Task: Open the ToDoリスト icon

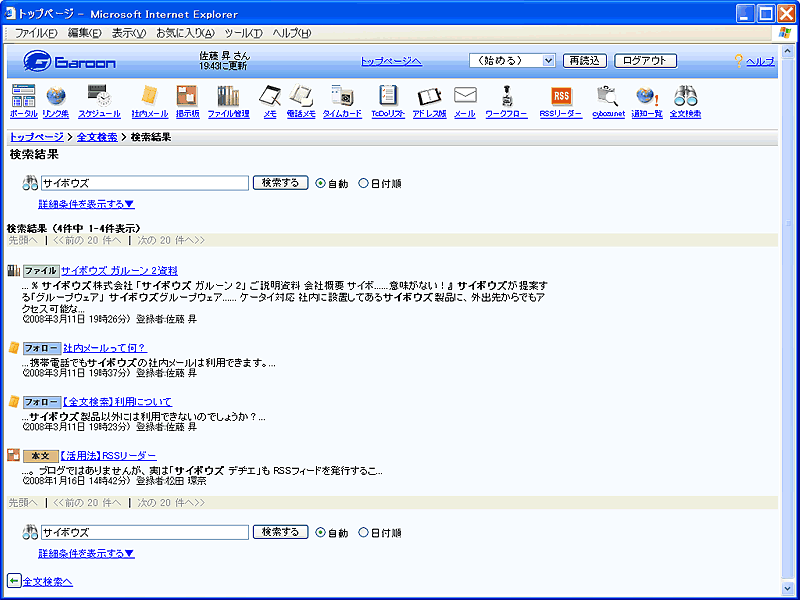Action: [388, 95]
